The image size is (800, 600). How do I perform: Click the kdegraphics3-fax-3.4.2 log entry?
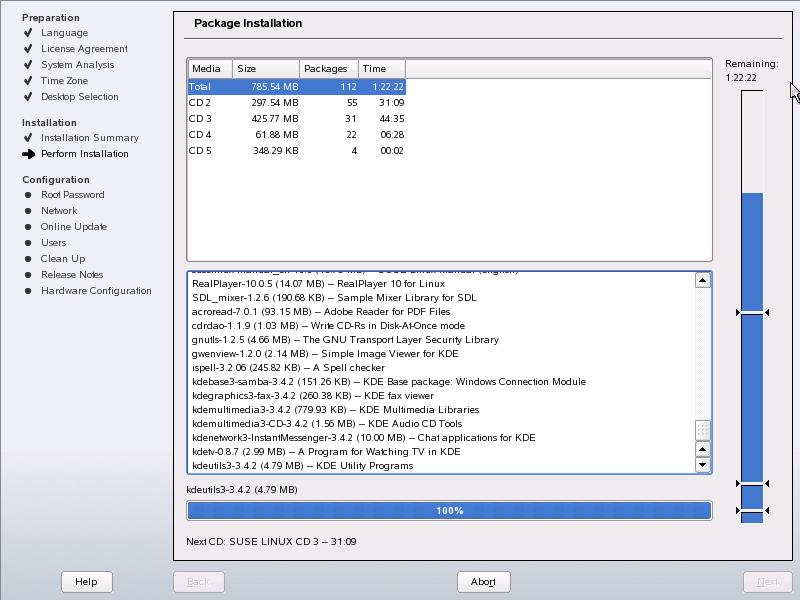[313, 396]
